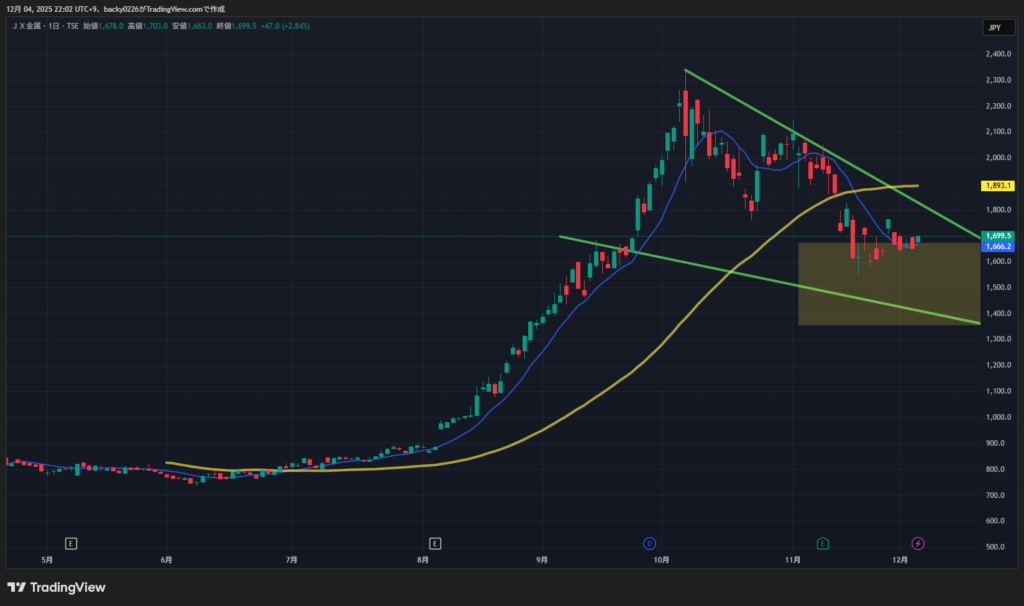Click the yellow 1,893.1 price label
Viewport: 1024px width, 606px height.
pos(998,186)
